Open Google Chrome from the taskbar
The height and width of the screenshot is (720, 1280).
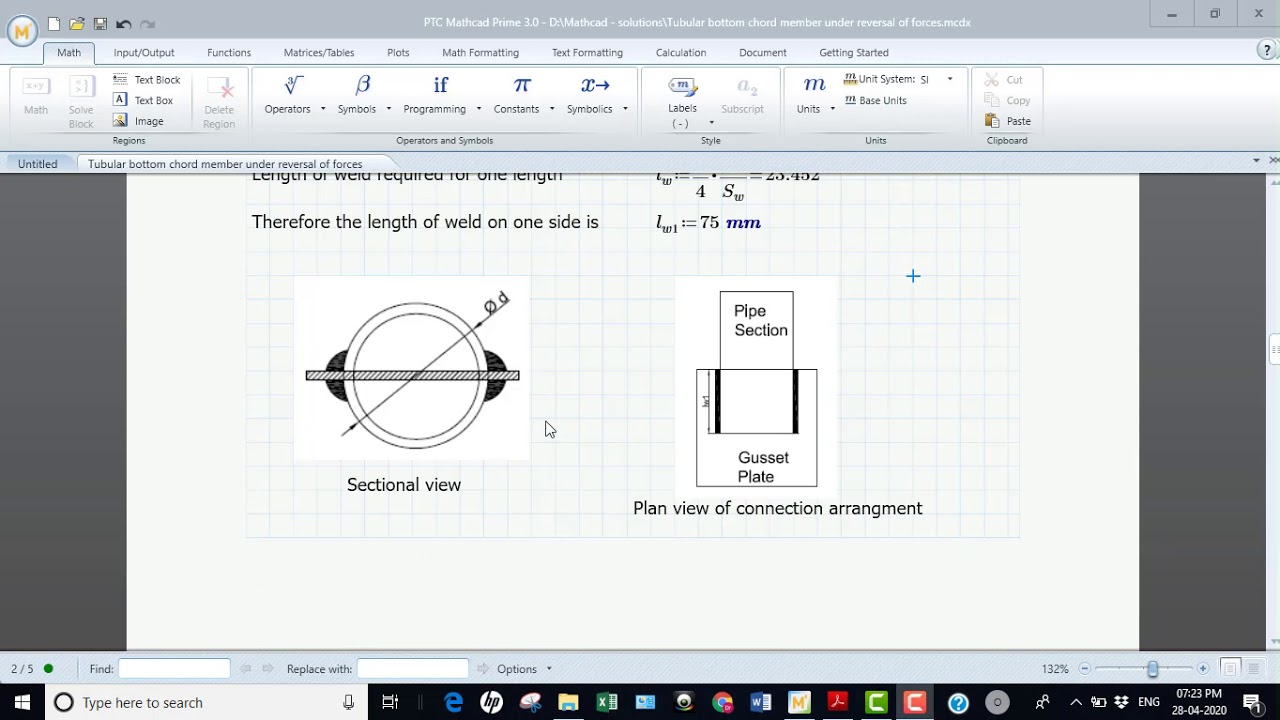click(x=723, y=703)
